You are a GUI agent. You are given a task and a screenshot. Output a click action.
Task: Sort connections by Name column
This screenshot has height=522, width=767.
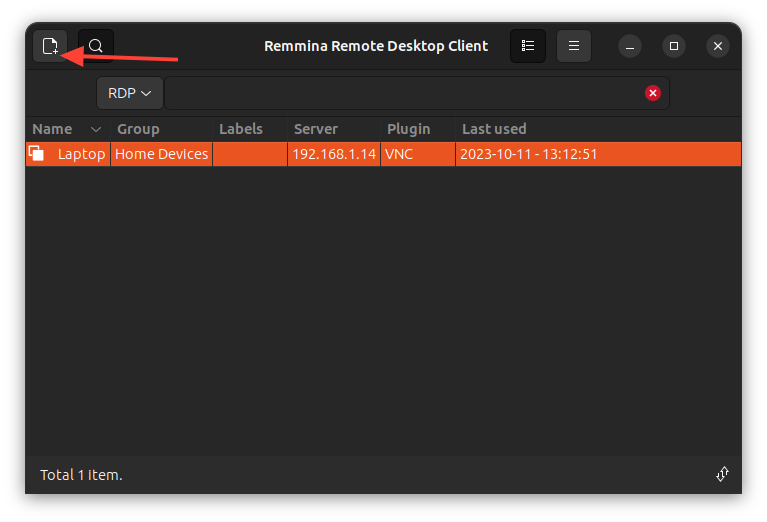(x=52, y=129)
